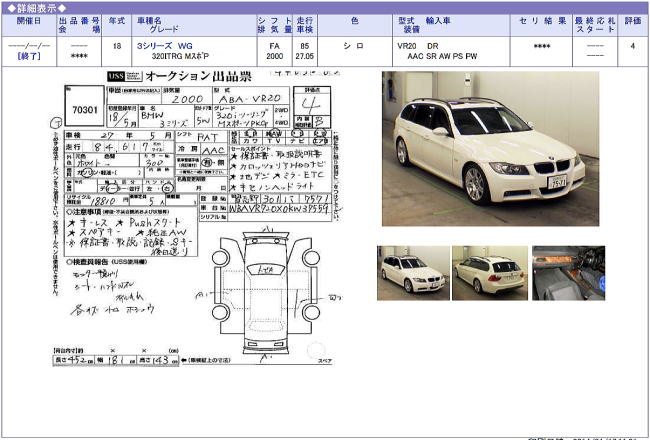This screenshot has height=440, width=650.
Task: Select the year value 18
Action: tap(117, 46)
